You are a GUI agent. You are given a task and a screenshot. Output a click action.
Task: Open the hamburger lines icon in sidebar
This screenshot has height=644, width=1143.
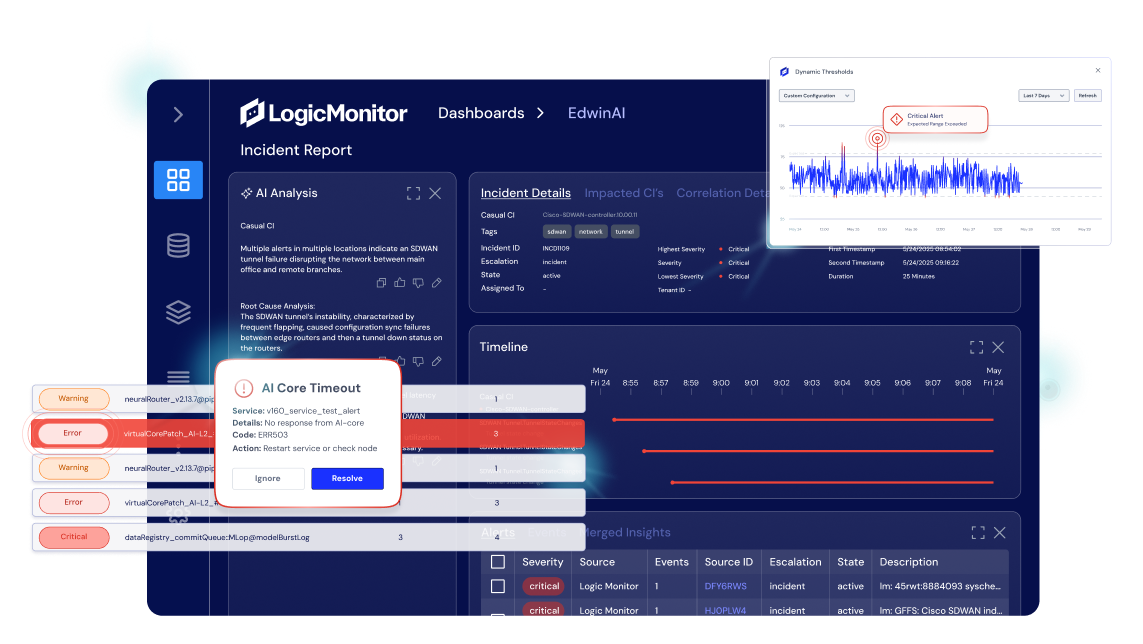coord(179,376)
